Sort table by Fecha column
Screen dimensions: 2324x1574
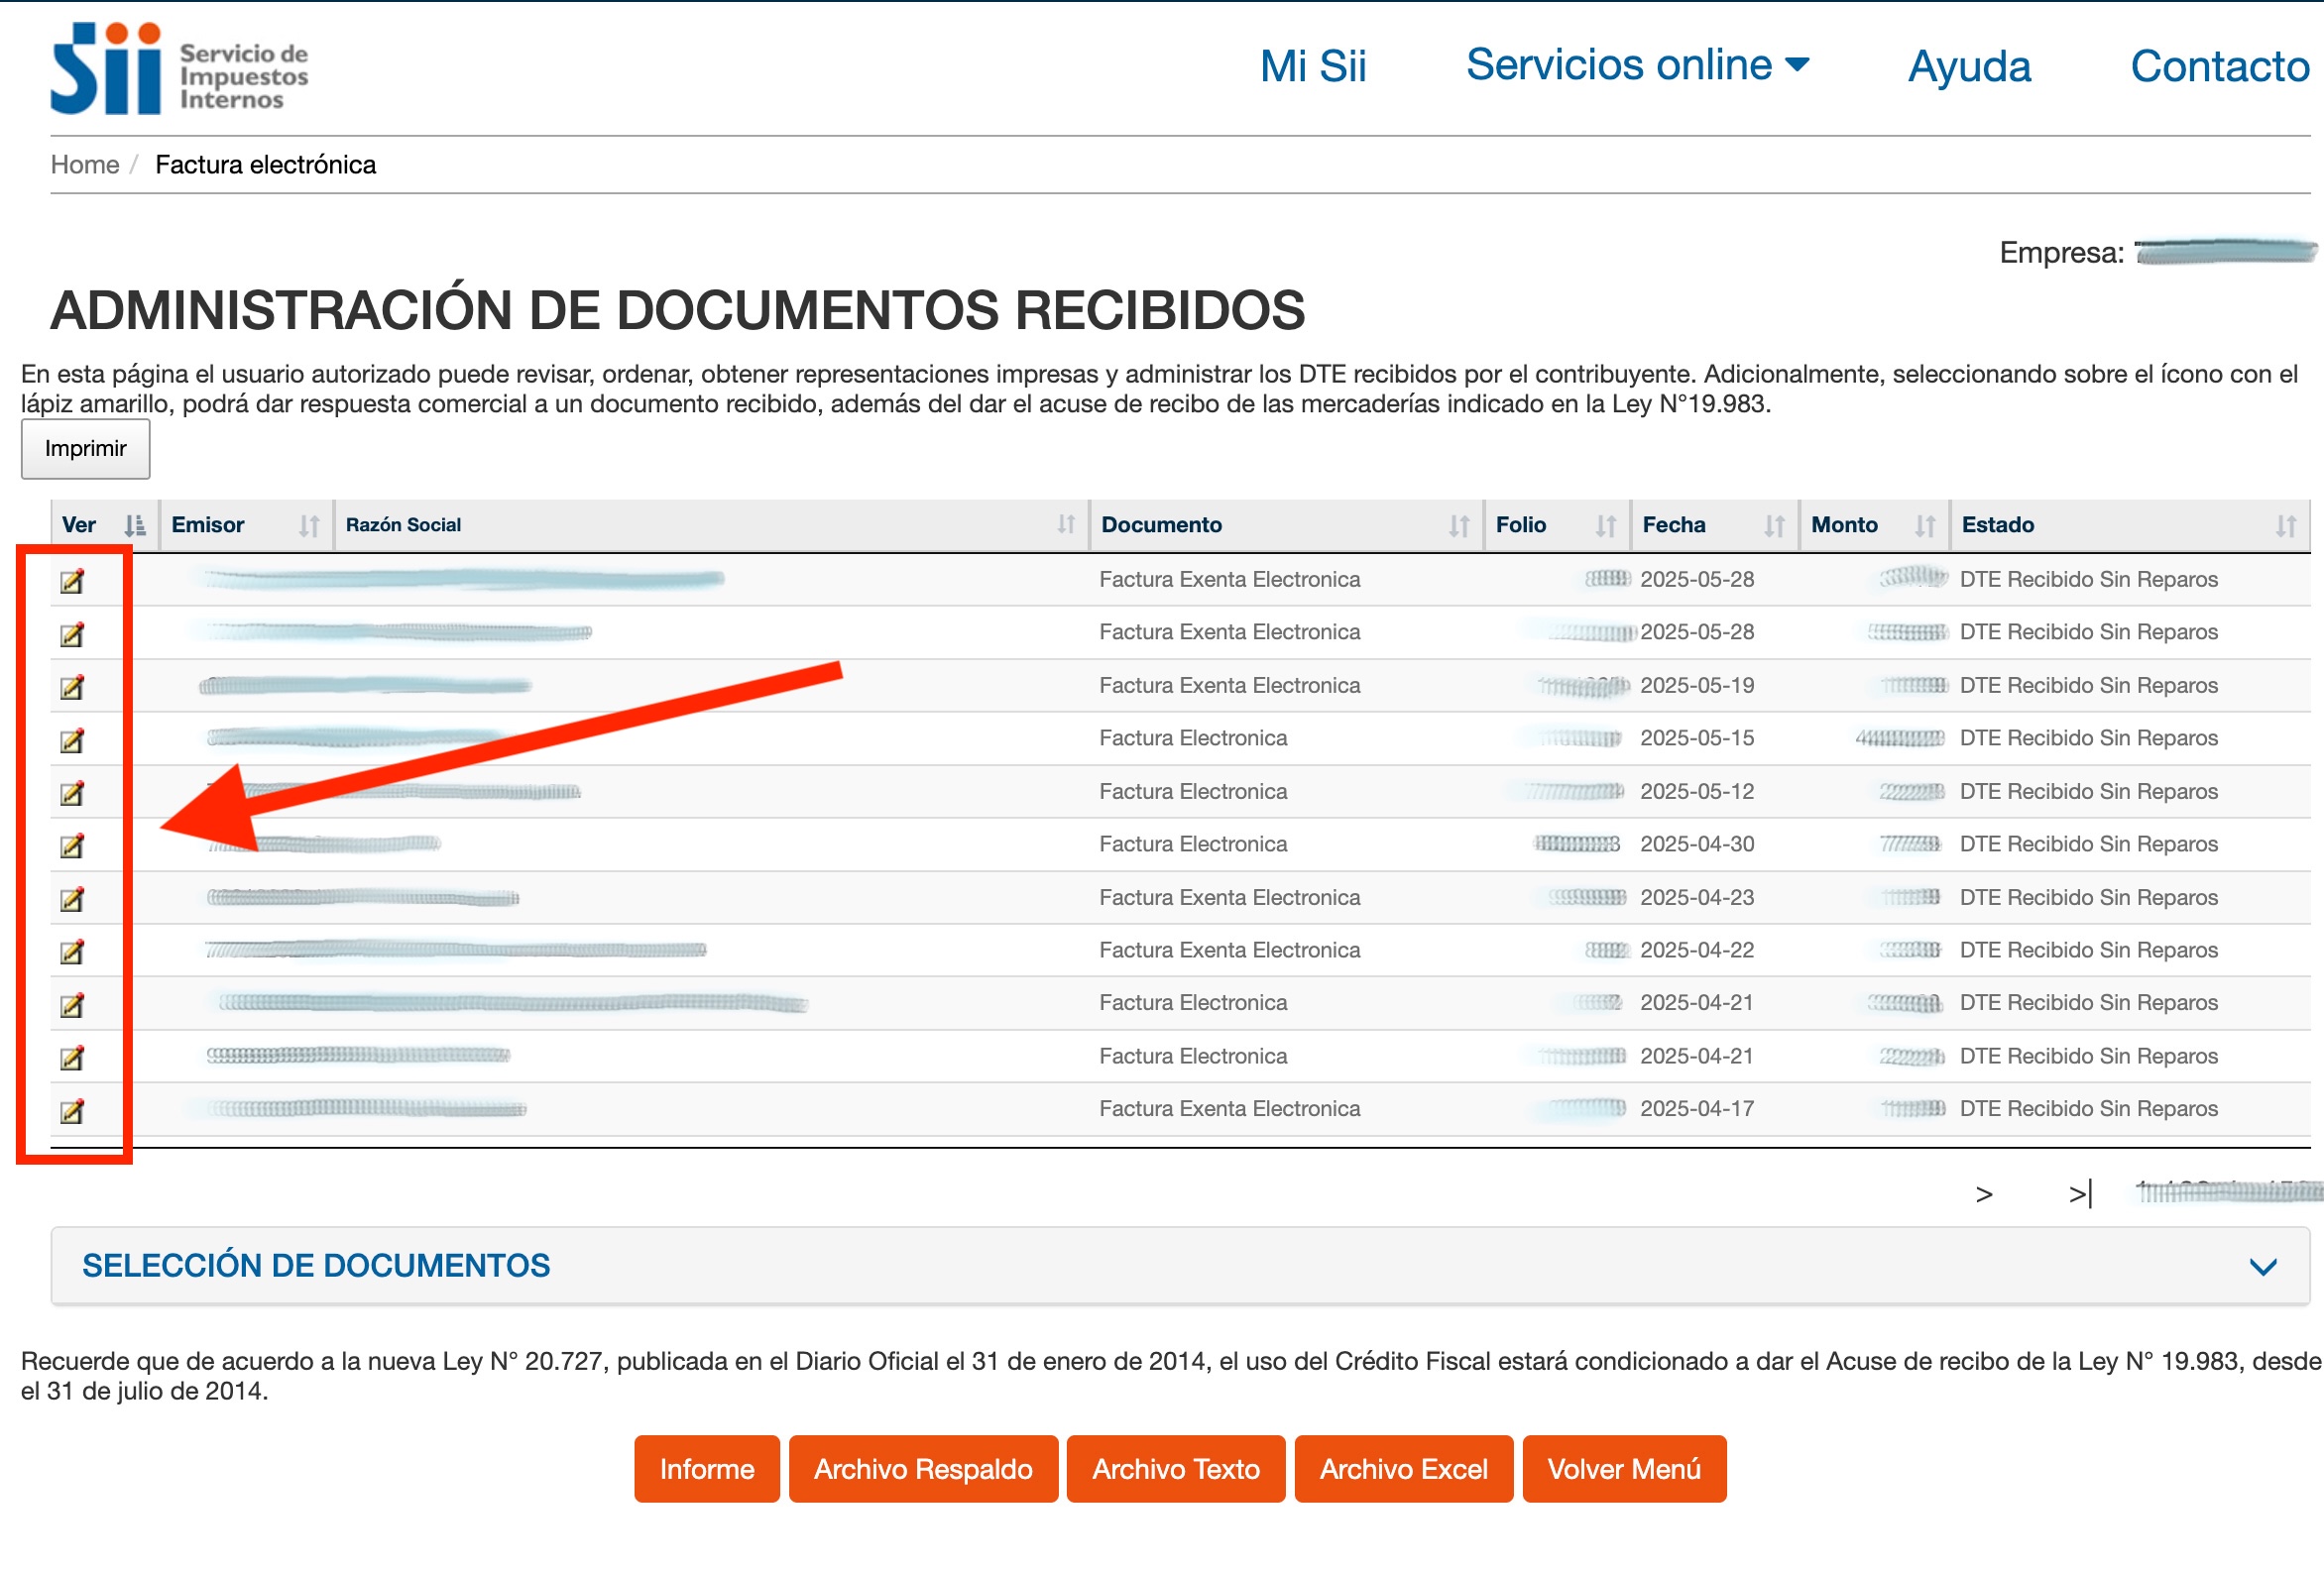click(x=1774, y=526)
